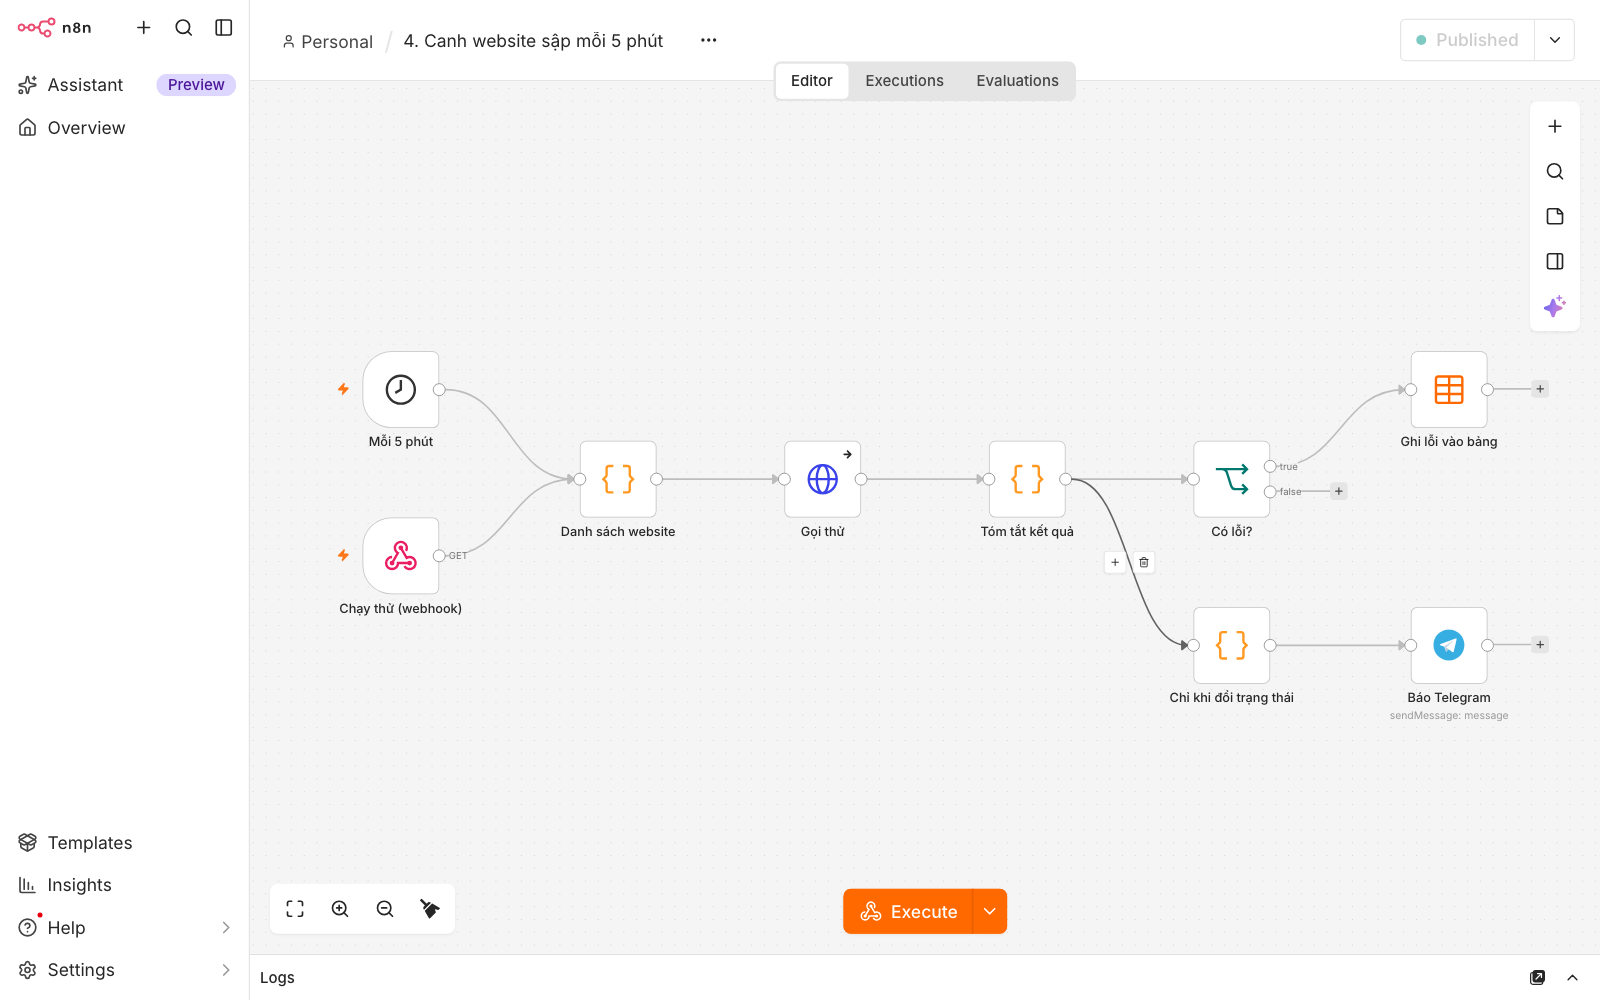Expand the Settings submenu
Viewport: 1600px width, 1000px height.
225,970
